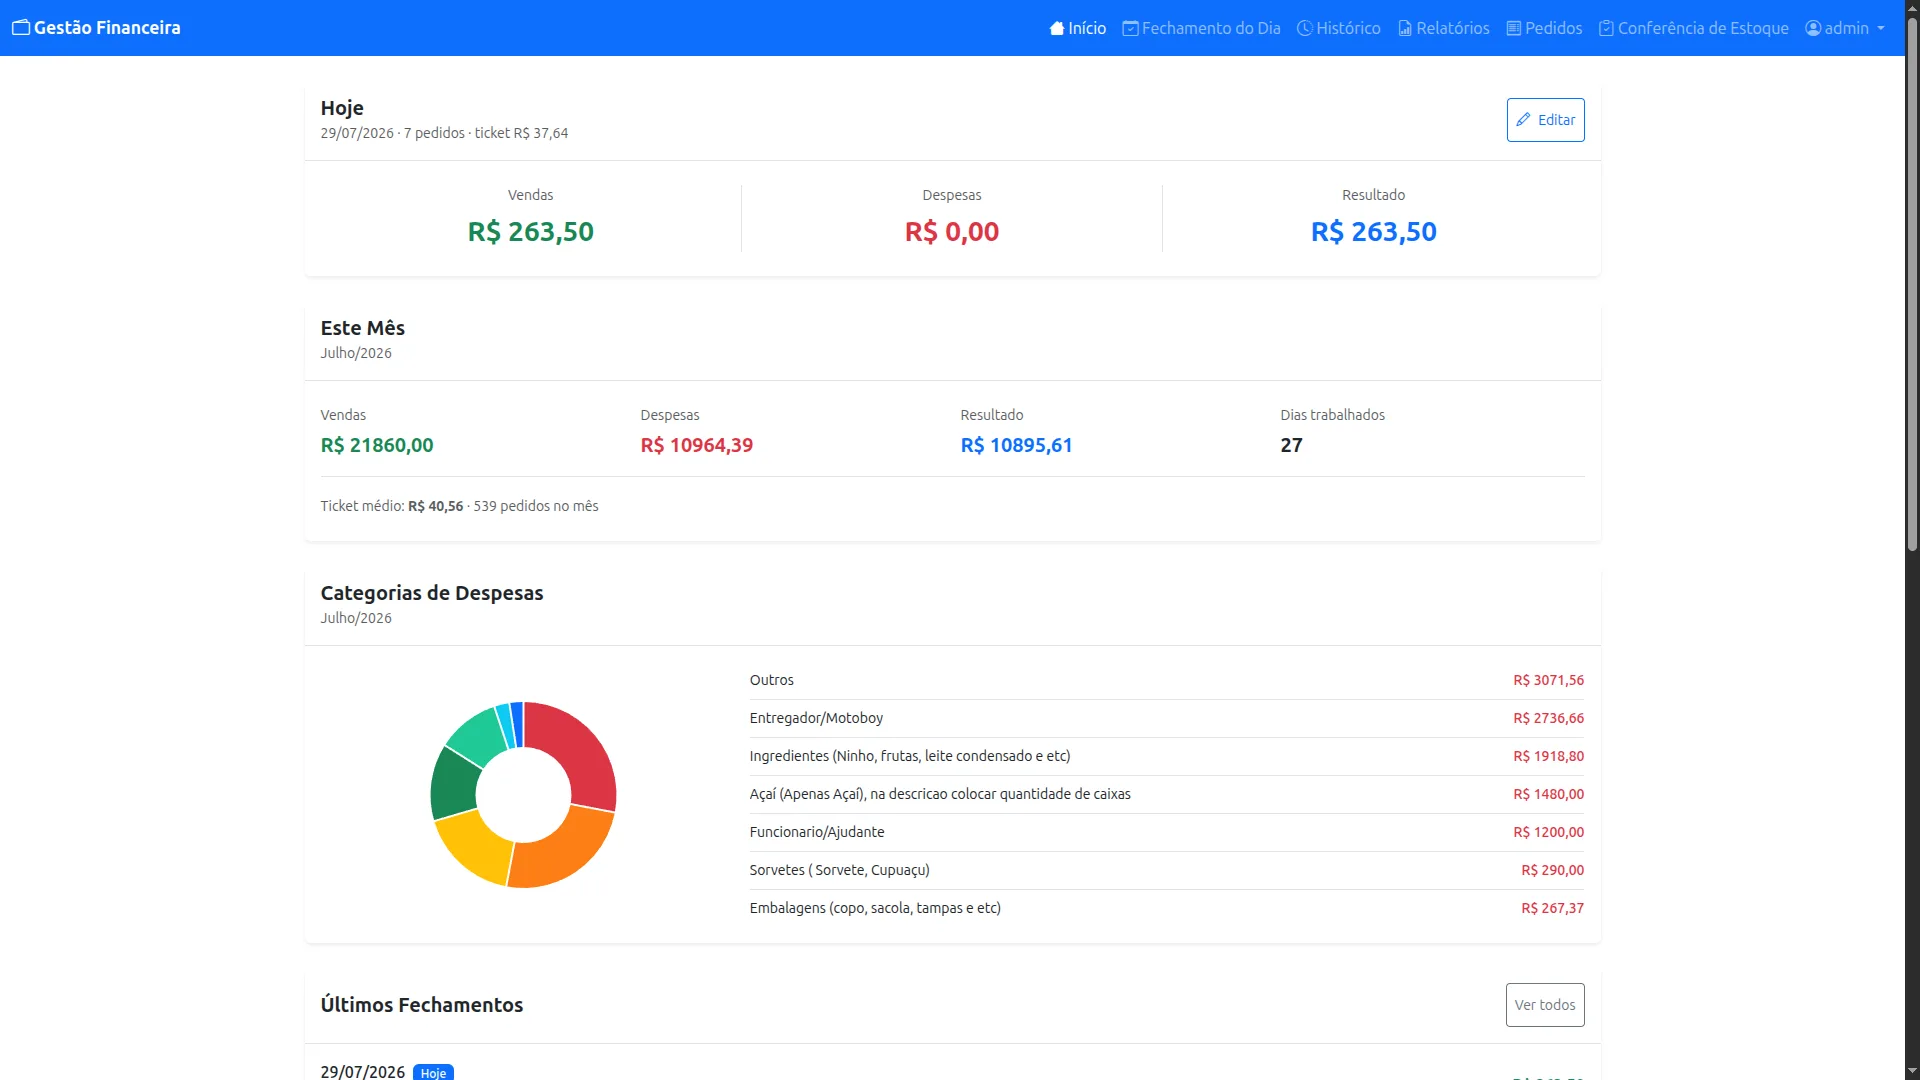Click the pencil icon in the Editar button

point(1523,119)
